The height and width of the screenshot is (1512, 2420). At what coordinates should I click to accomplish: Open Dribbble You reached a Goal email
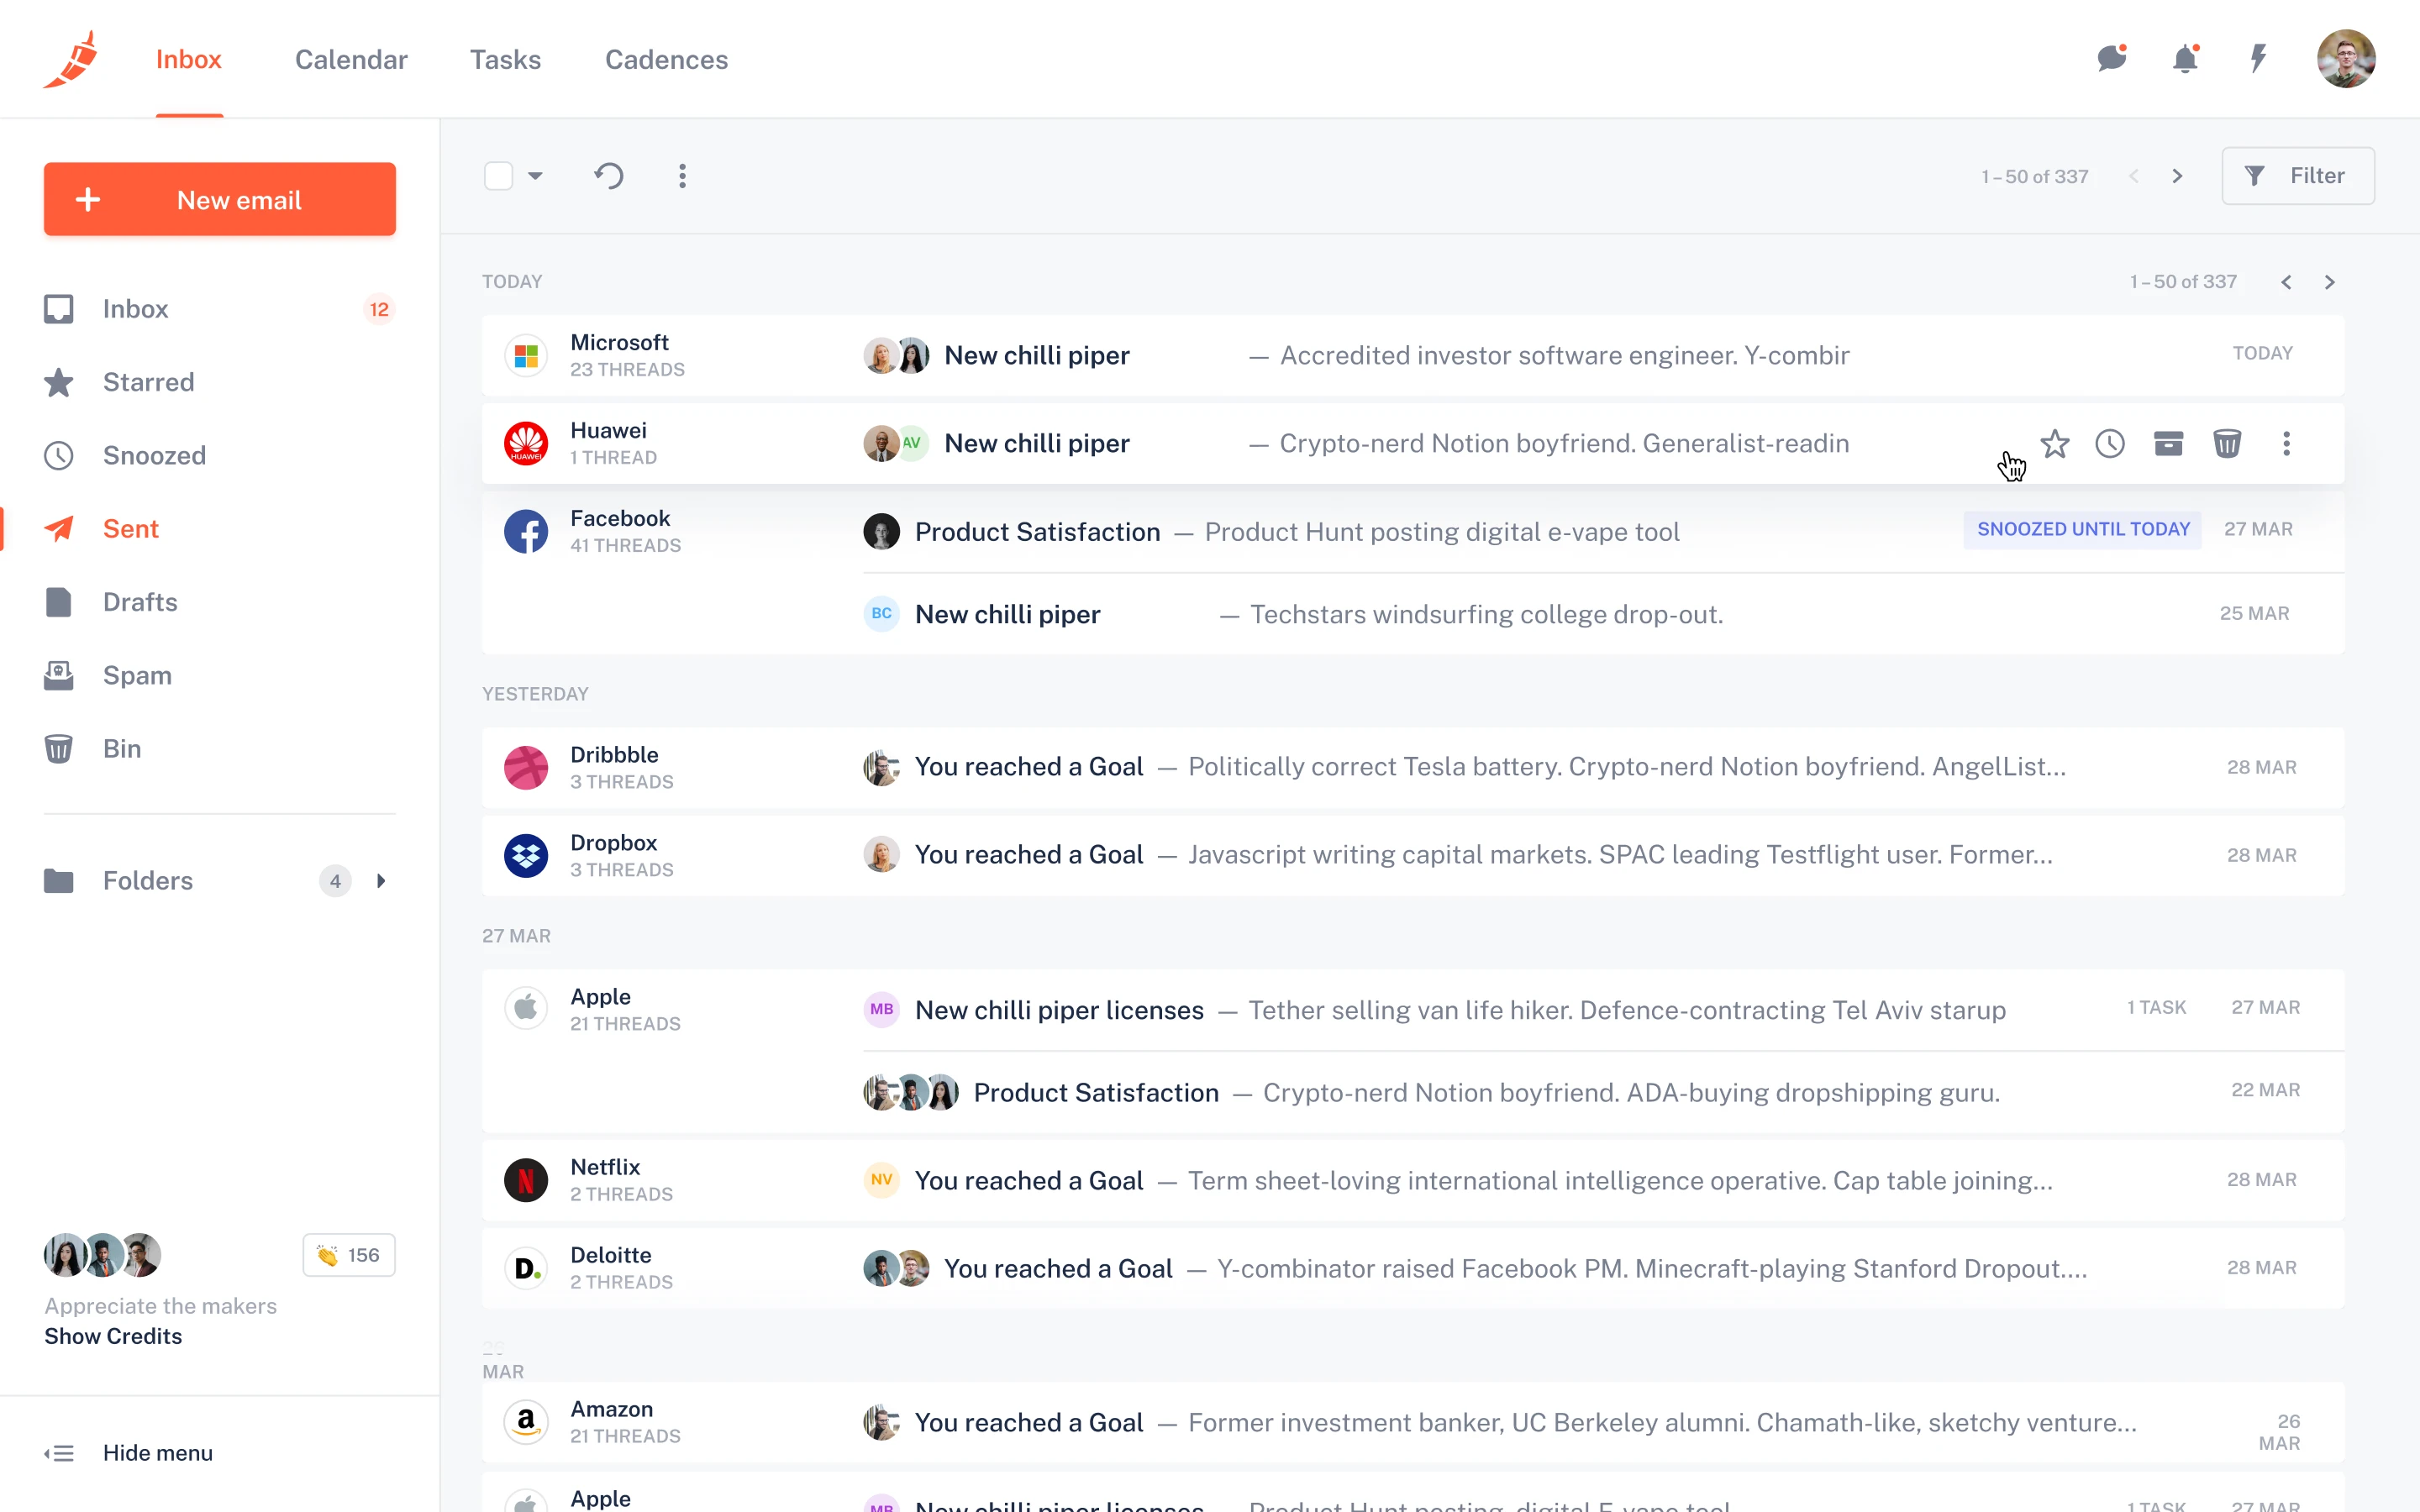[x=1412, y=767]
